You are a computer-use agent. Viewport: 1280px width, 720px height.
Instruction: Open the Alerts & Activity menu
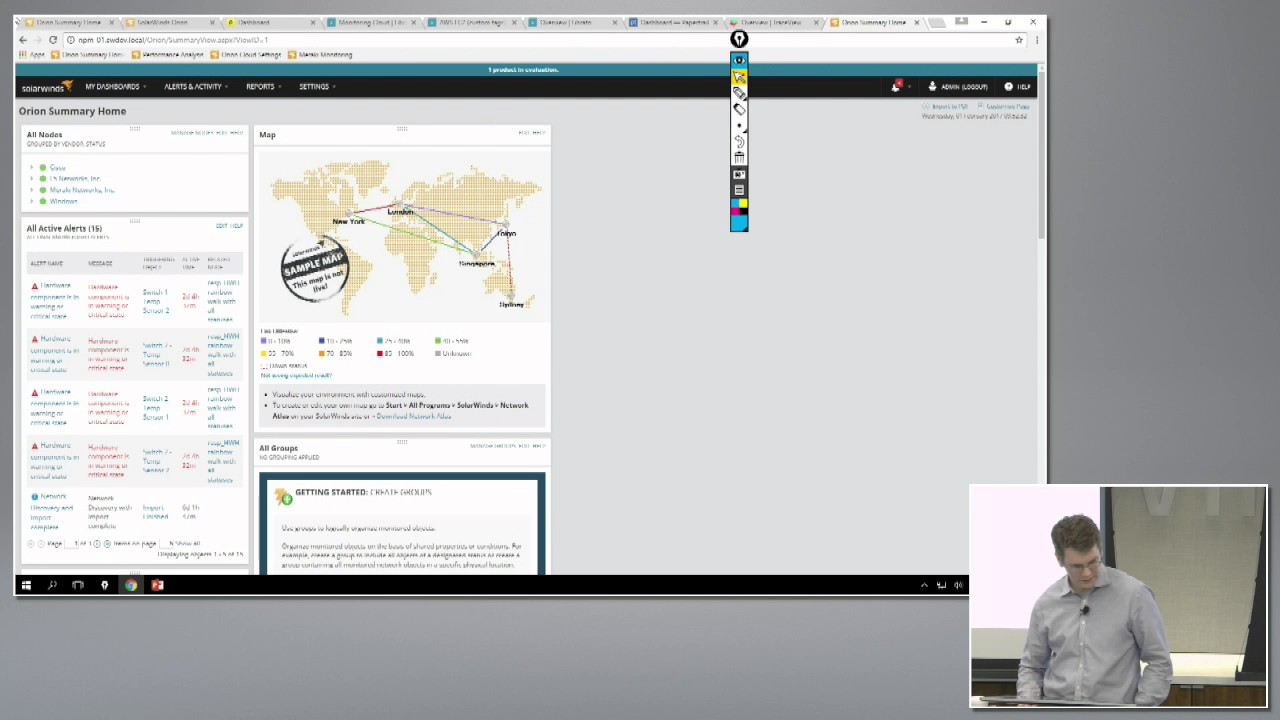click(196, 87)
